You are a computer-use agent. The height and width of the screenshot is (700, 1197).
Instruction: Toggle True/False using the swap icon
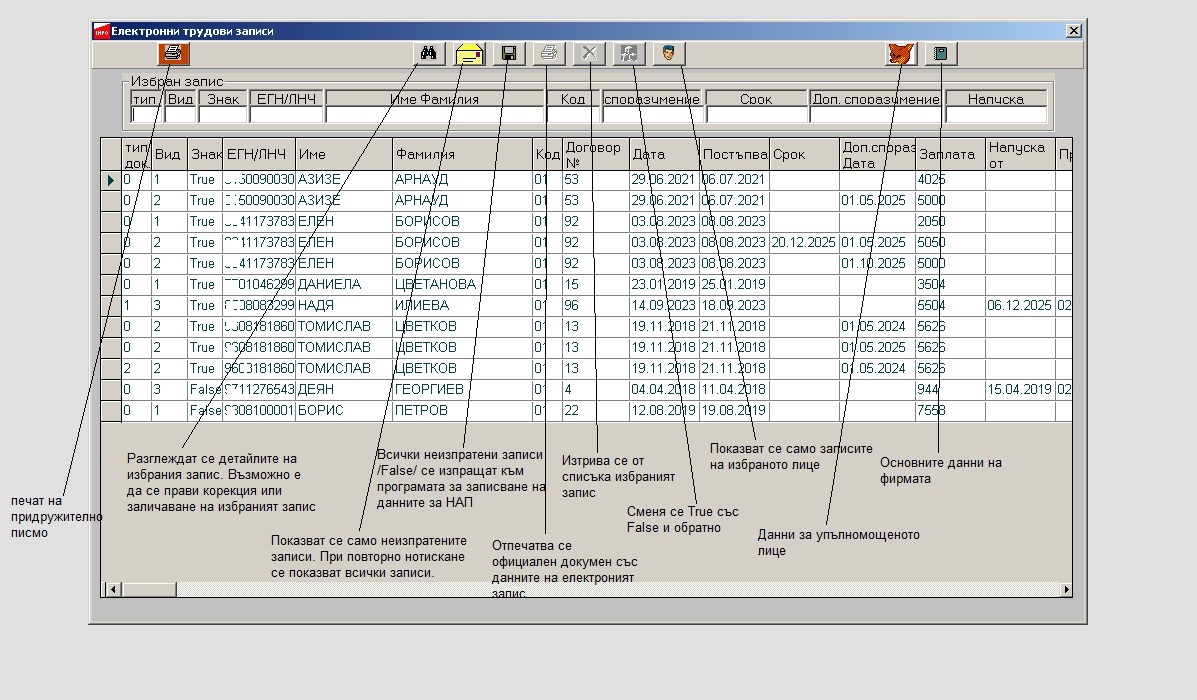(x=629, y=53)
